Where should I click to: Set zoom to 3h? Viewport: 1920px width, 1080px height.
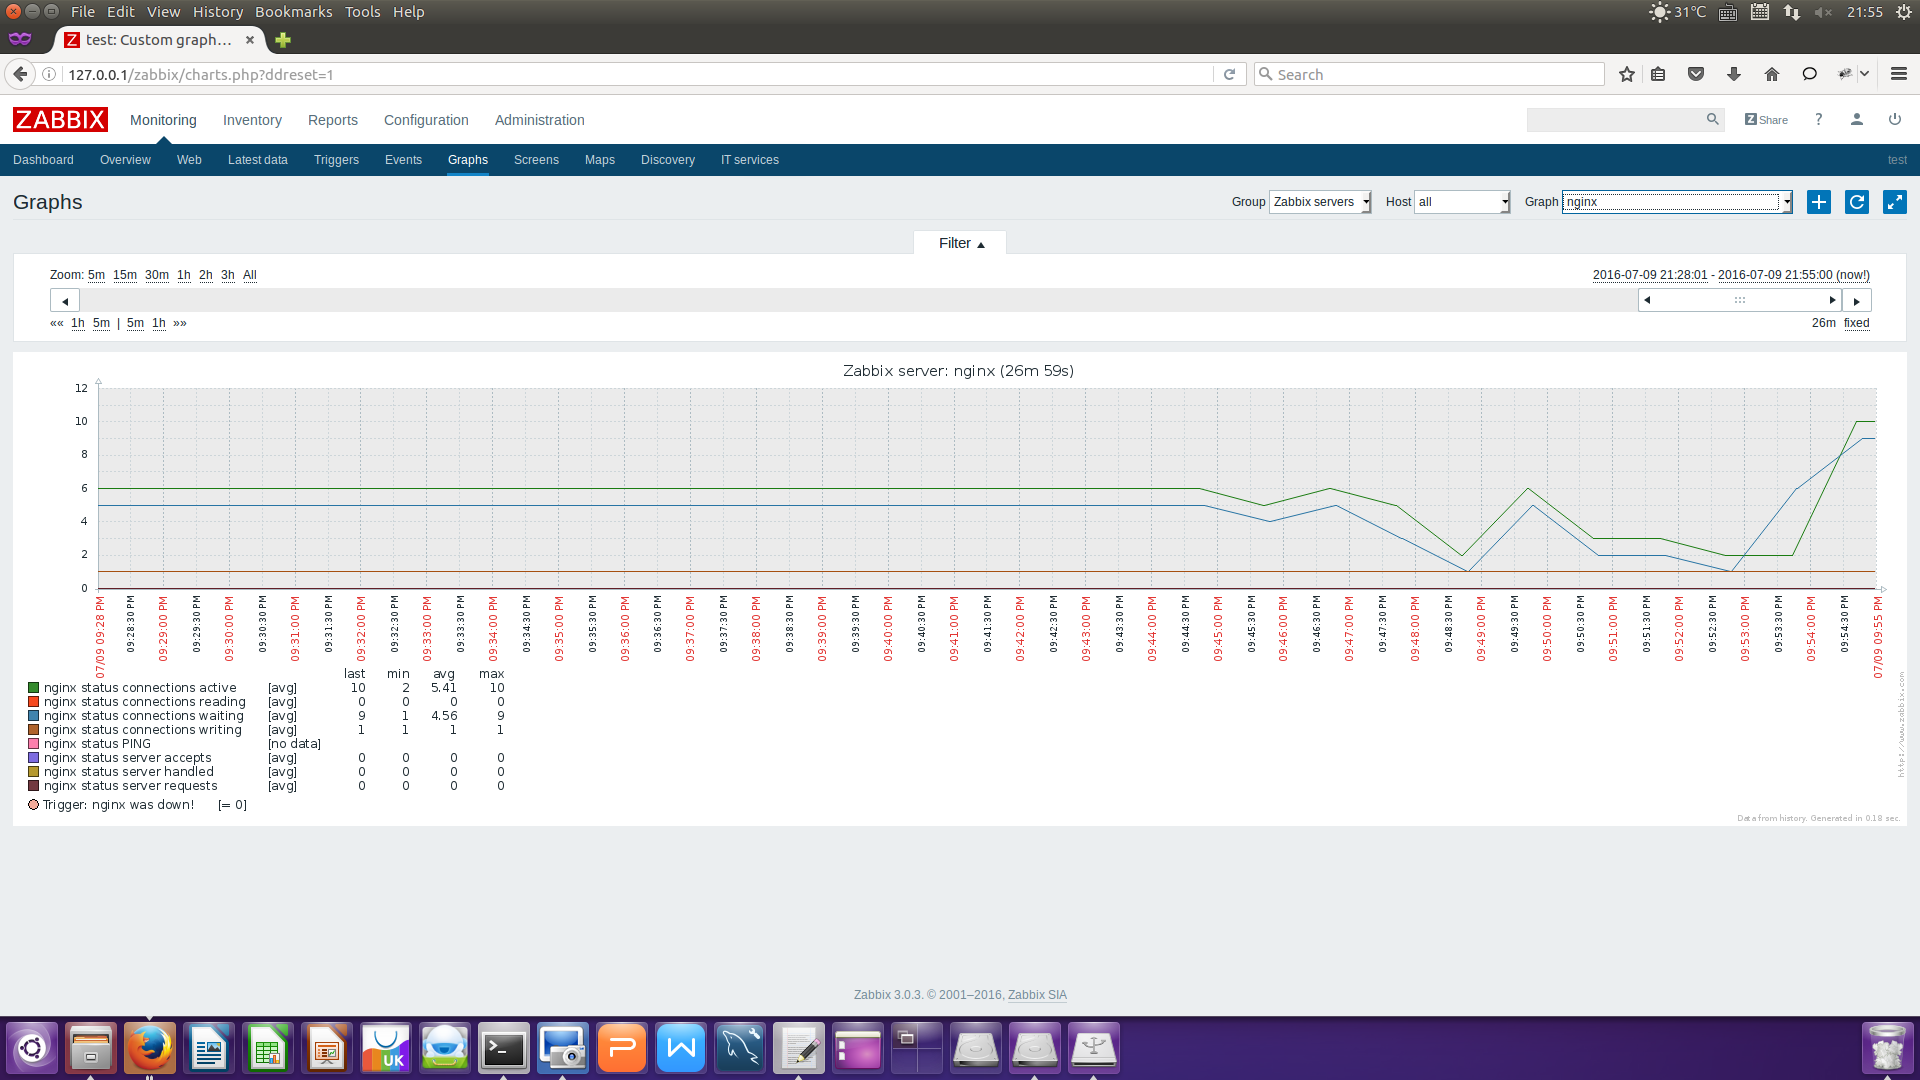pos(228,275)
